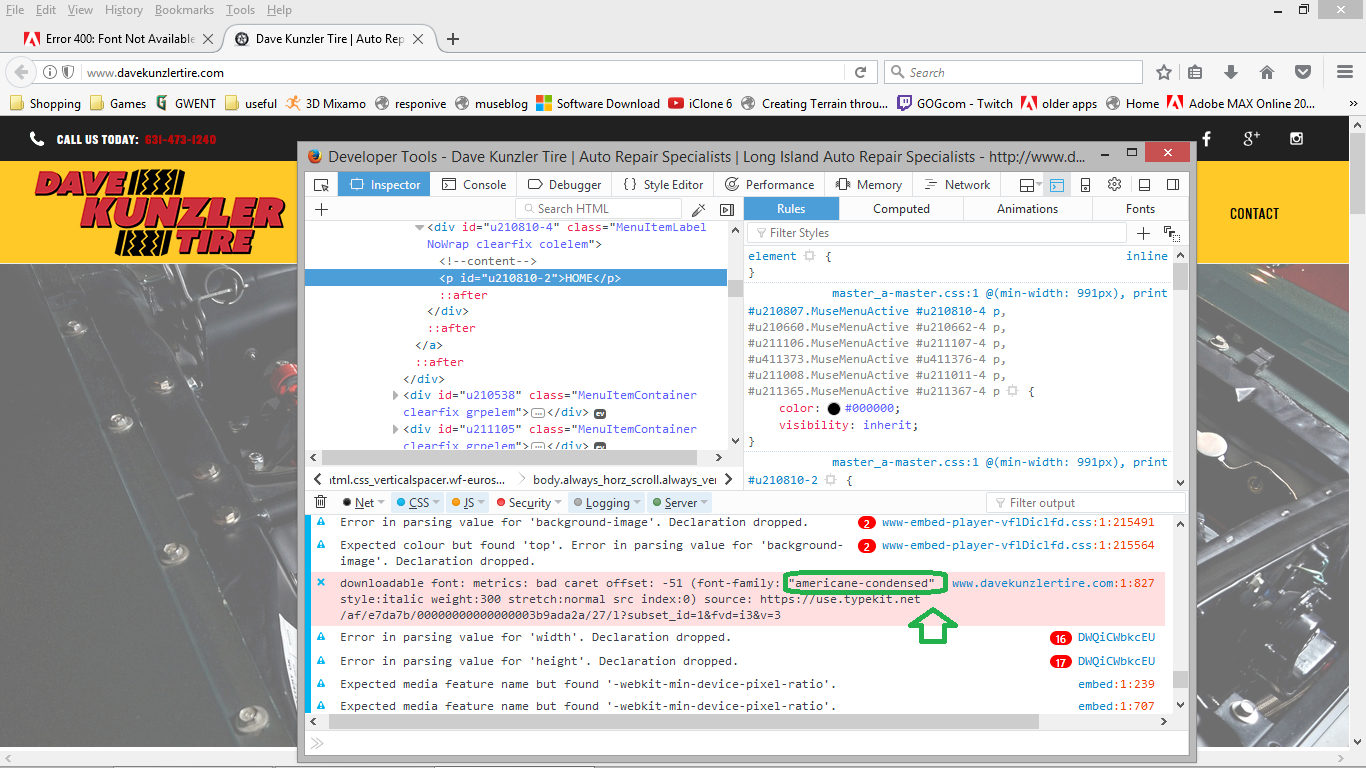Expand the div u211105 node

coord(397,429)
